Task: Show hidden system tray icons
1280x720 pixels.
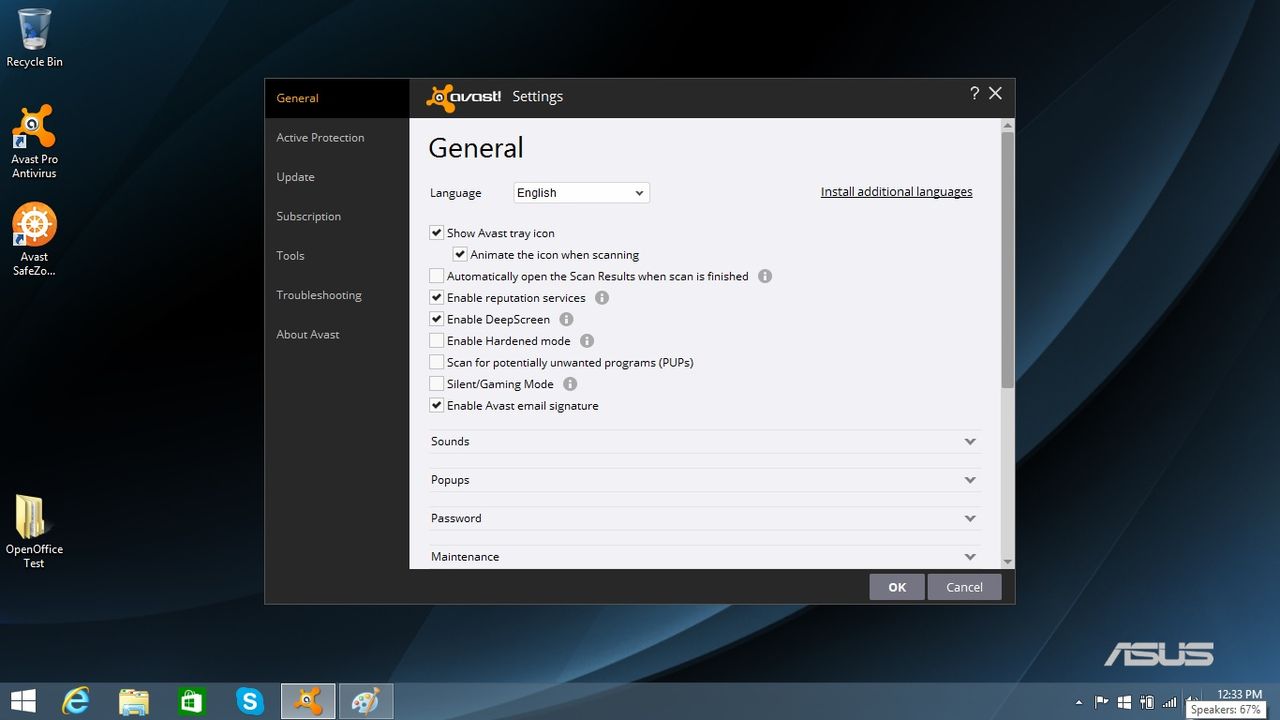Action: point(1078,702)
